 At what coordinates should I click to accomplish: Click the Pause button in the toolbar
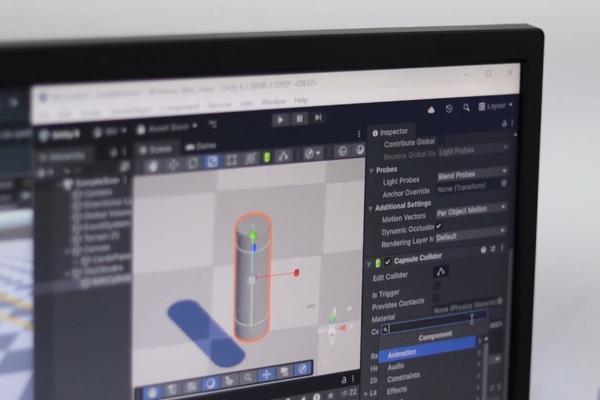pos(299,119)
